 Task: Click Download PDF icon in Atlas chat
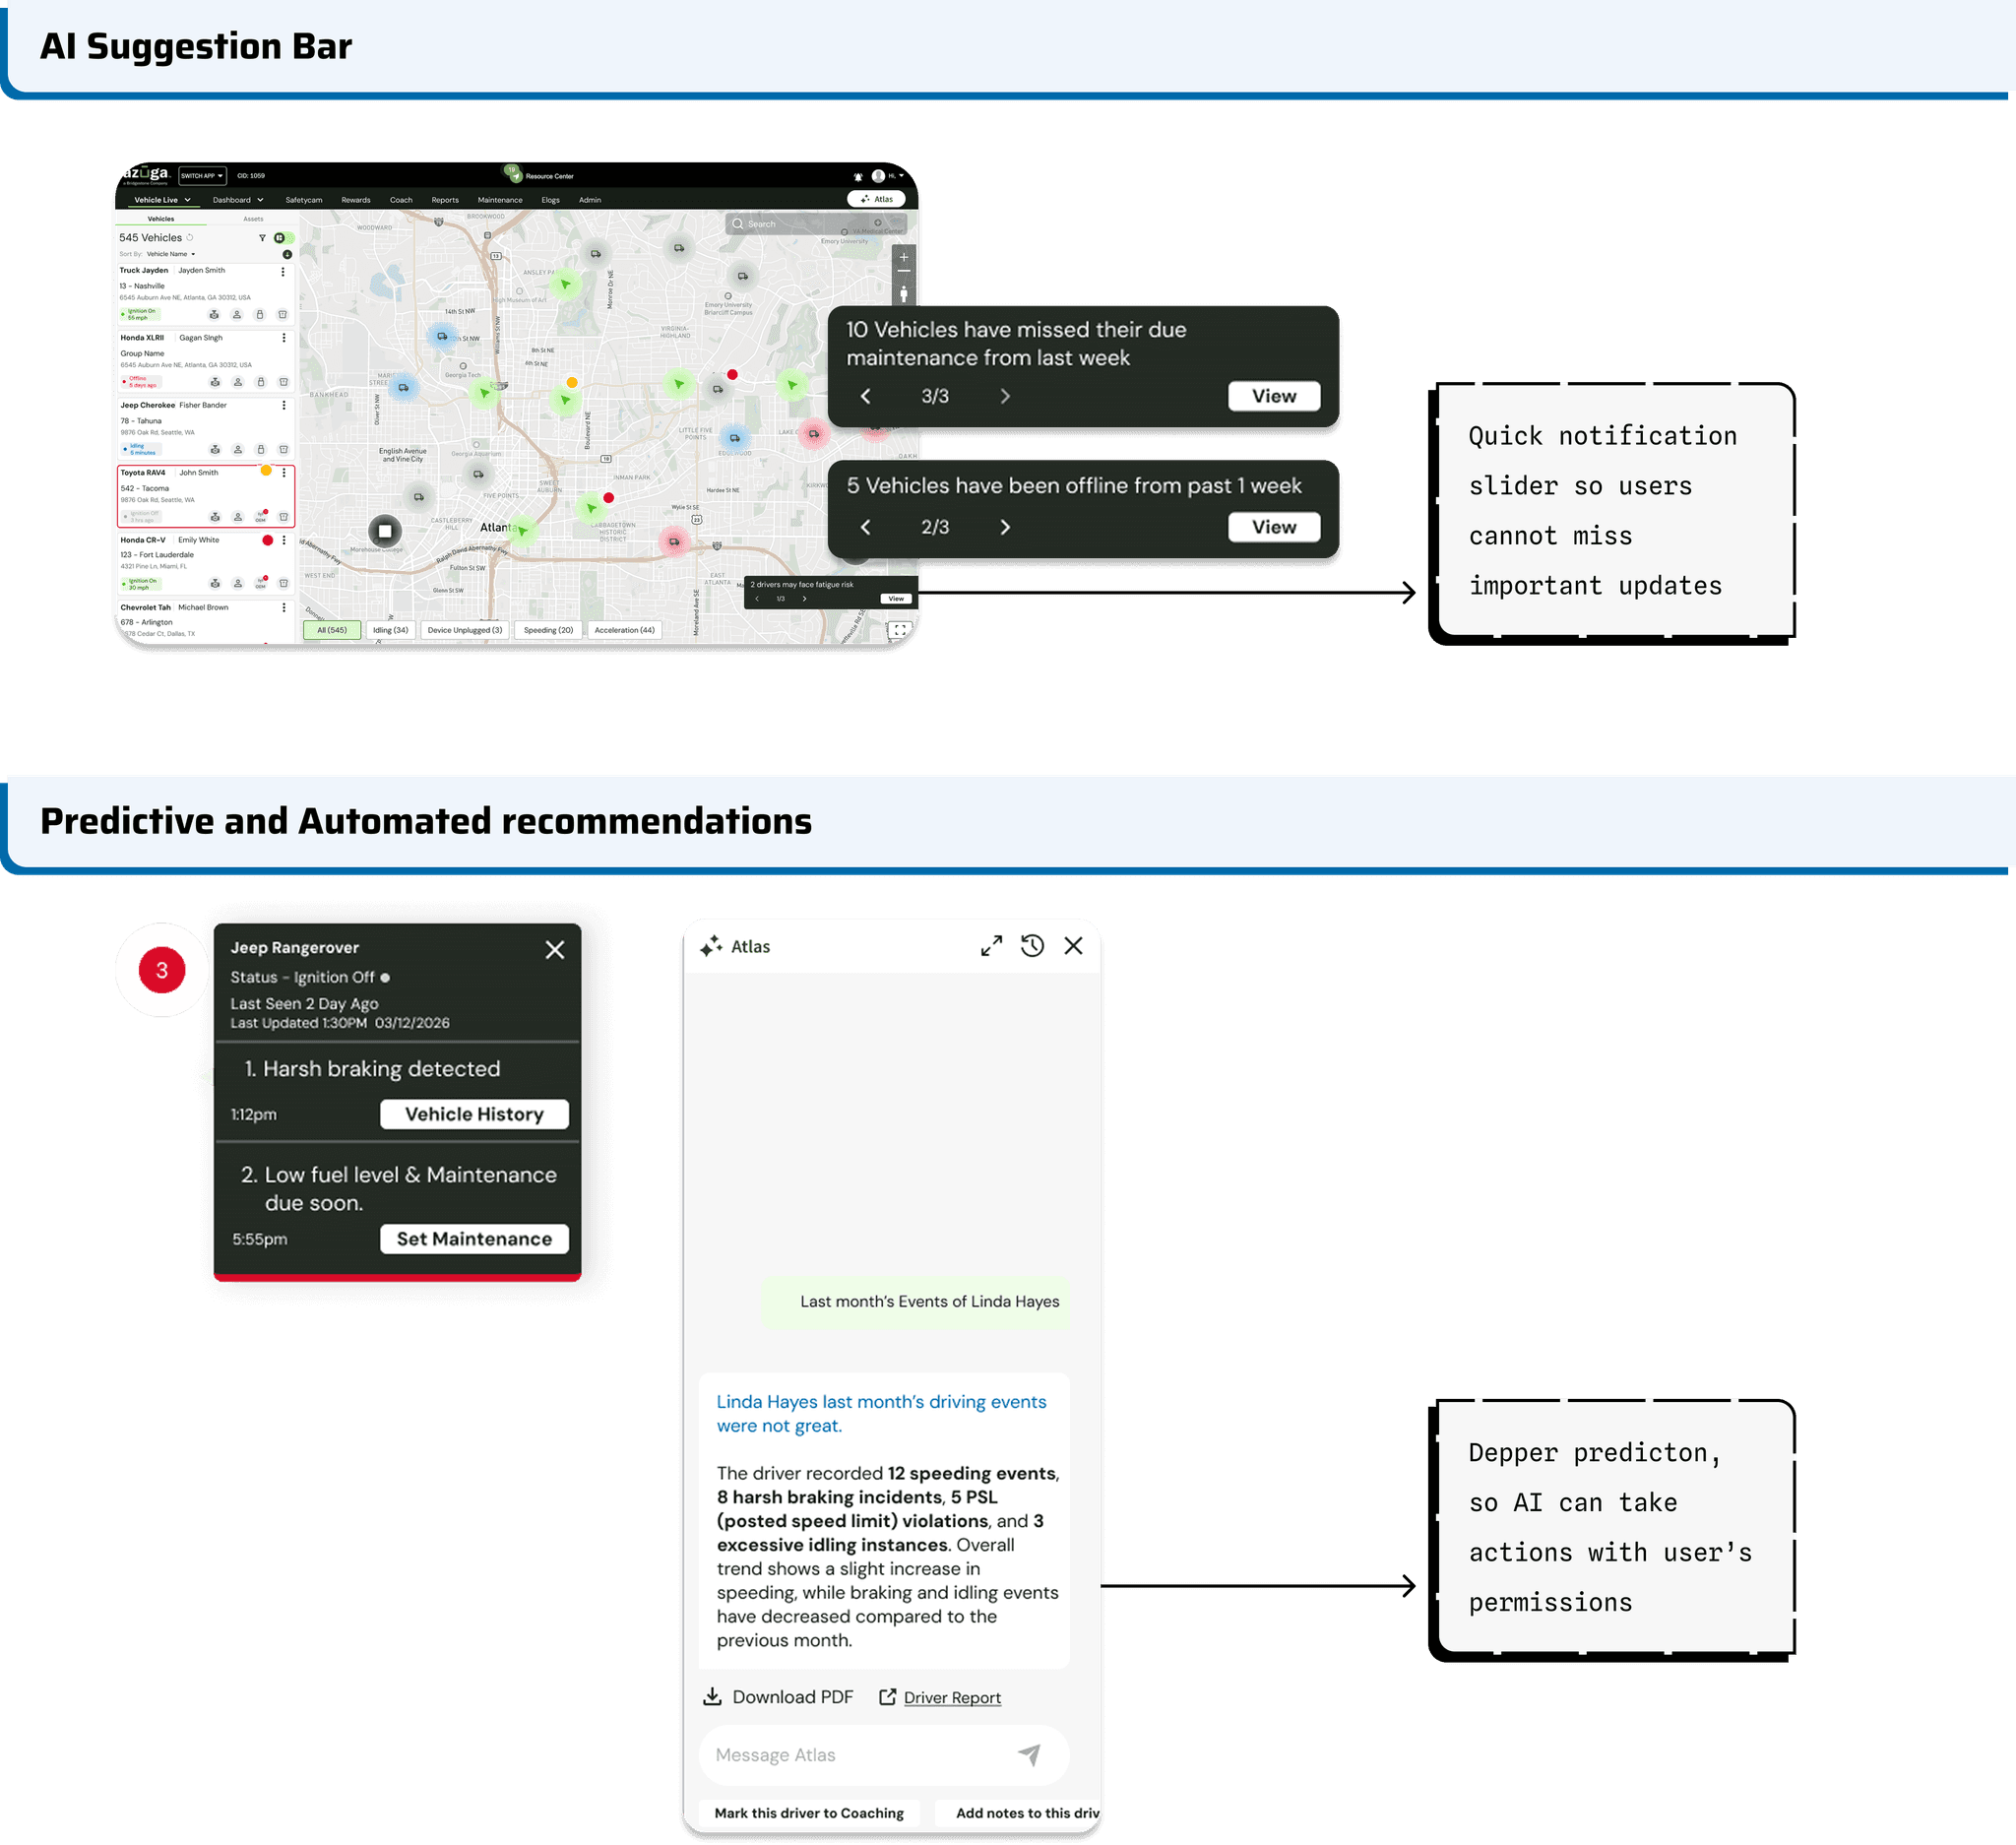point(712,1697)
